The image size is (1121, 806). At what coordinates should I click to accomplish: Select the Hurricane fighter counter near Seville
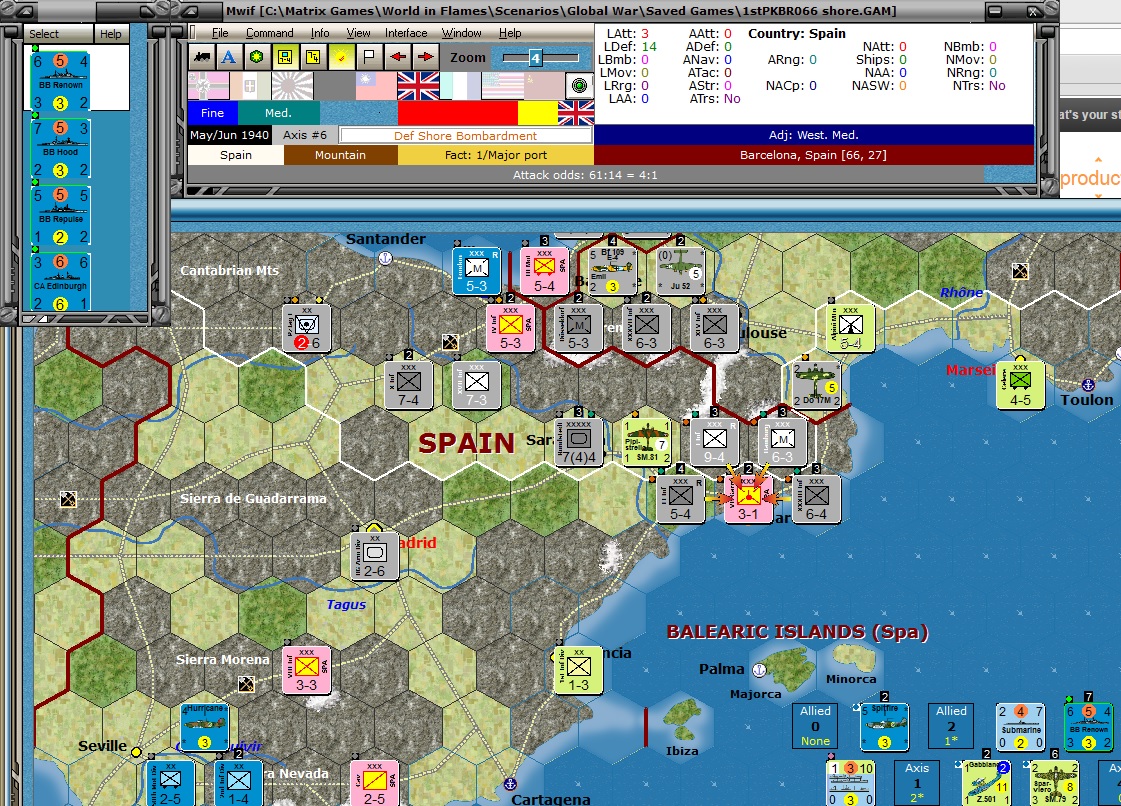point(204,726)
